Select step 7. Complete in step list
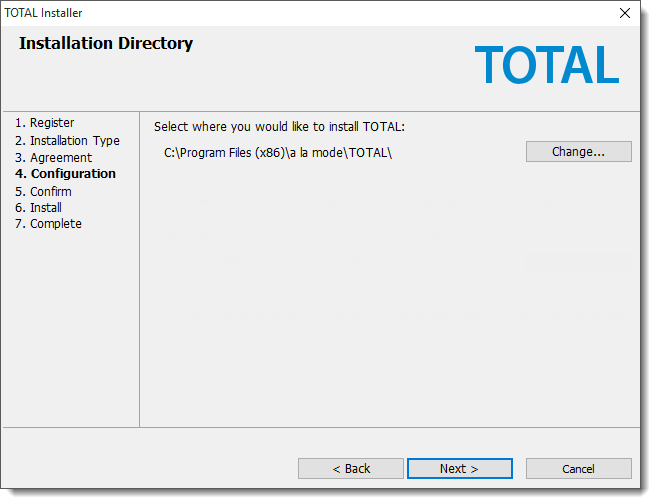The image size is (650, 498). click(48, 224)
